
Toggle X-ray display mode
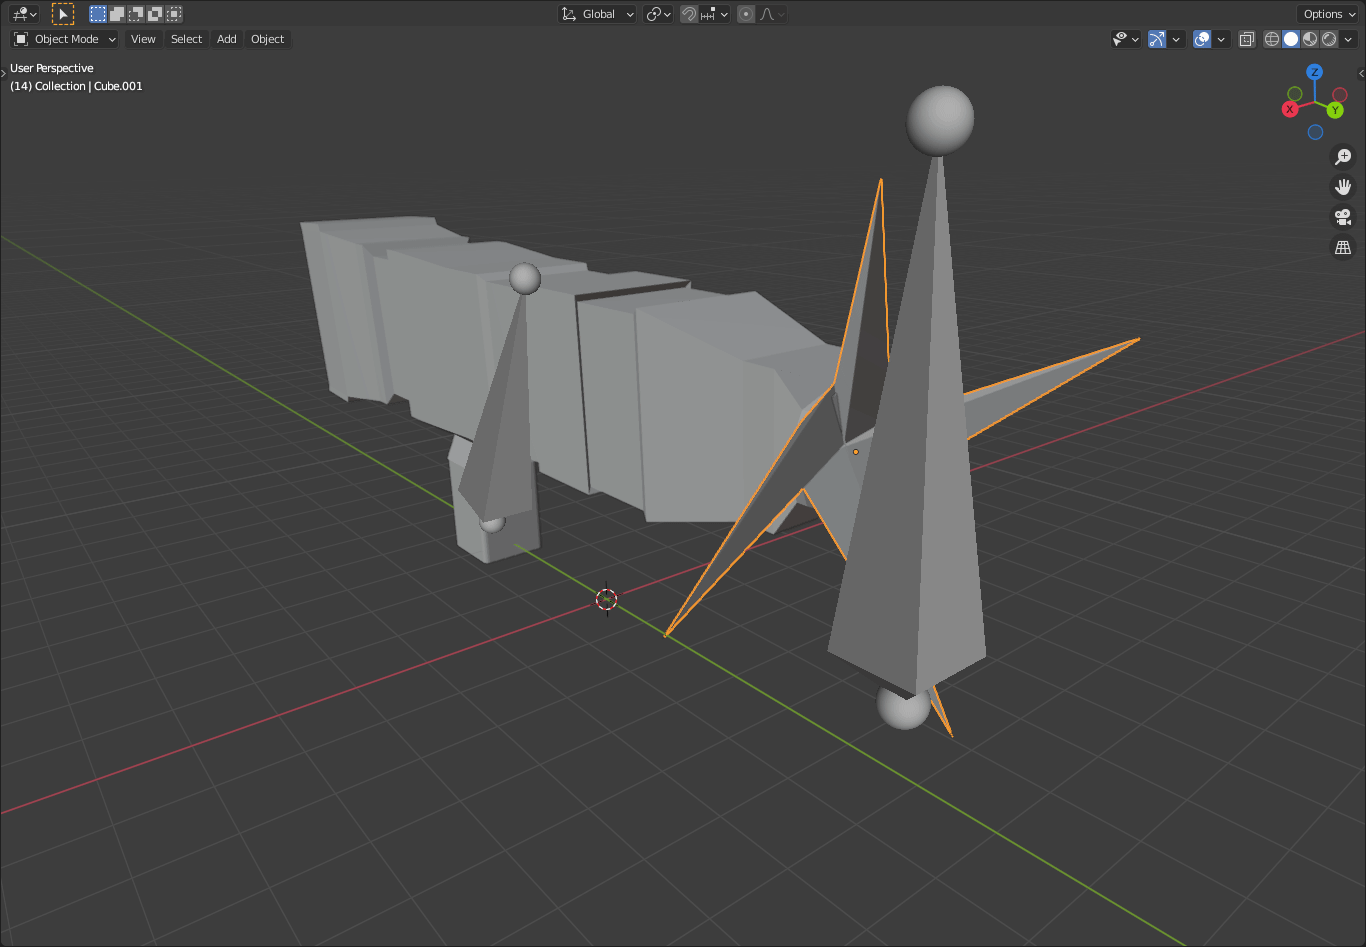(1246, 39)
